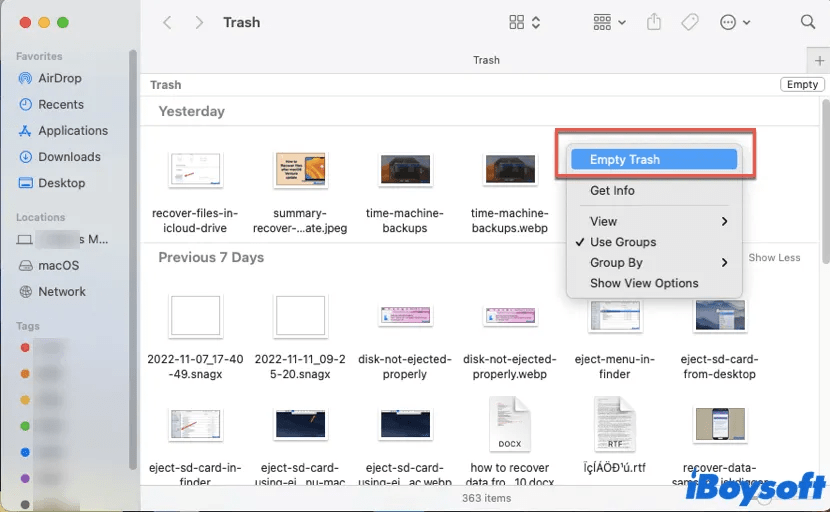
Task: Click the back navigation arrow
Action: (x=168, y=22)
